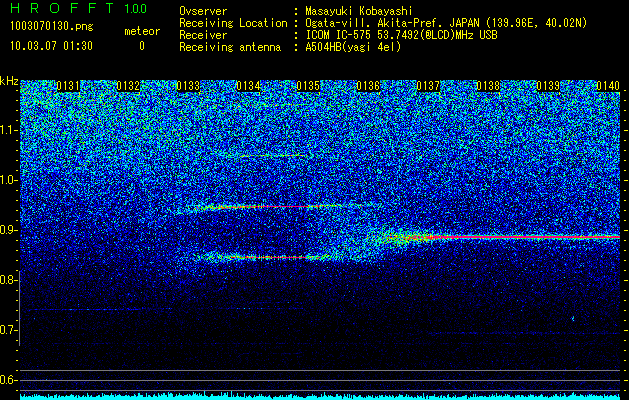The width and height of the screenshot is (629, 400).
Task: Click the 0.8 kHz axis label
Action: (x=9, y=280)
